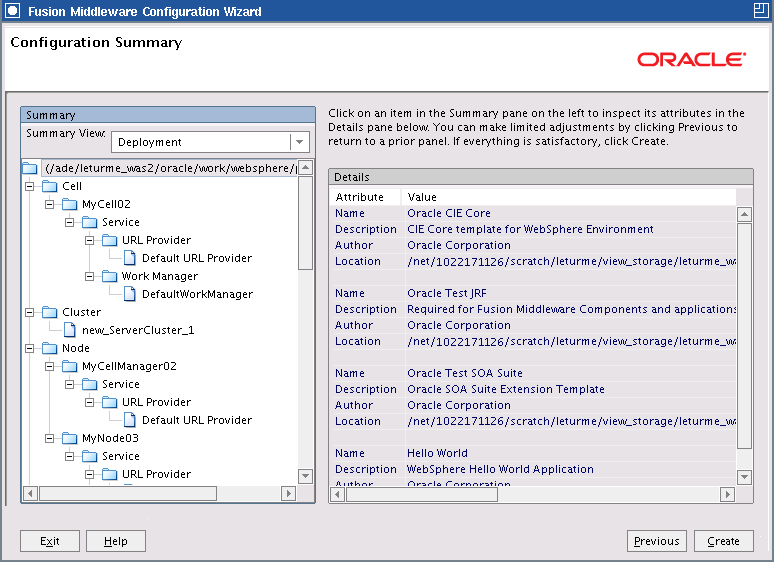Click the Attribute column header
The image size is (774, 562).
coord(365,197)
